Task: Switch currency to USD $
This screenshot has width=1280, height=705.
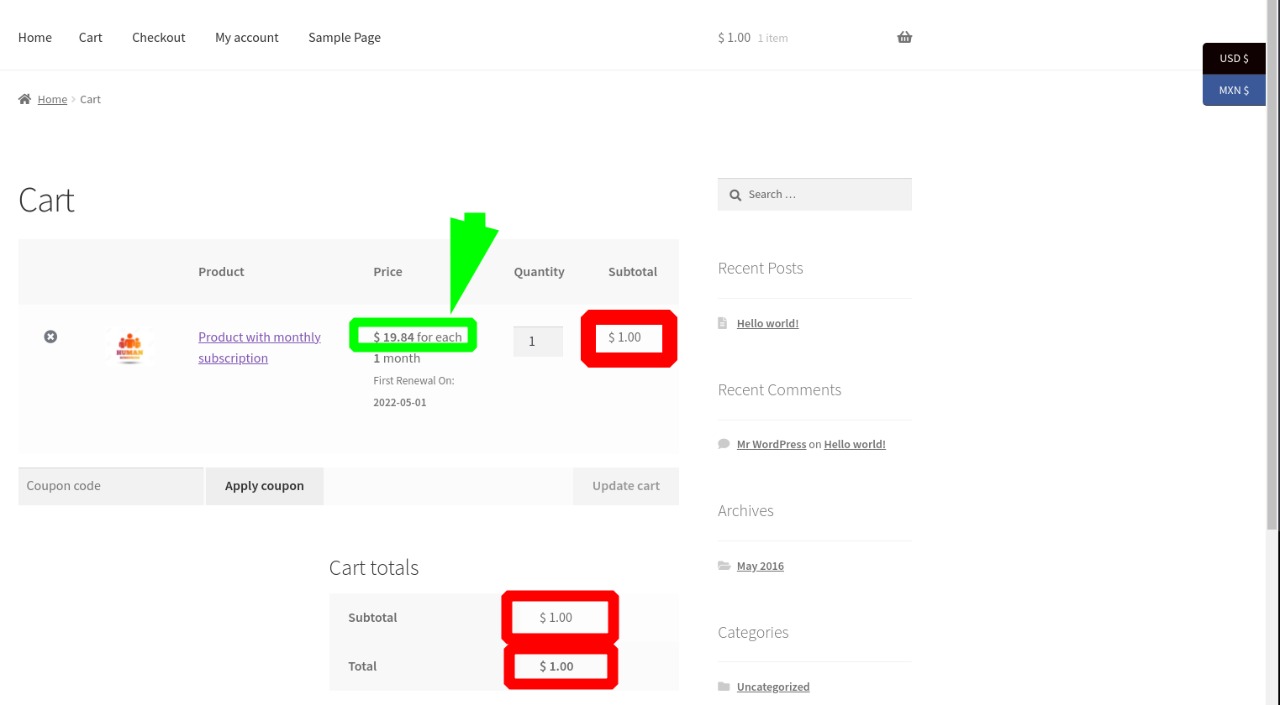Action: tap(1233, 58)
